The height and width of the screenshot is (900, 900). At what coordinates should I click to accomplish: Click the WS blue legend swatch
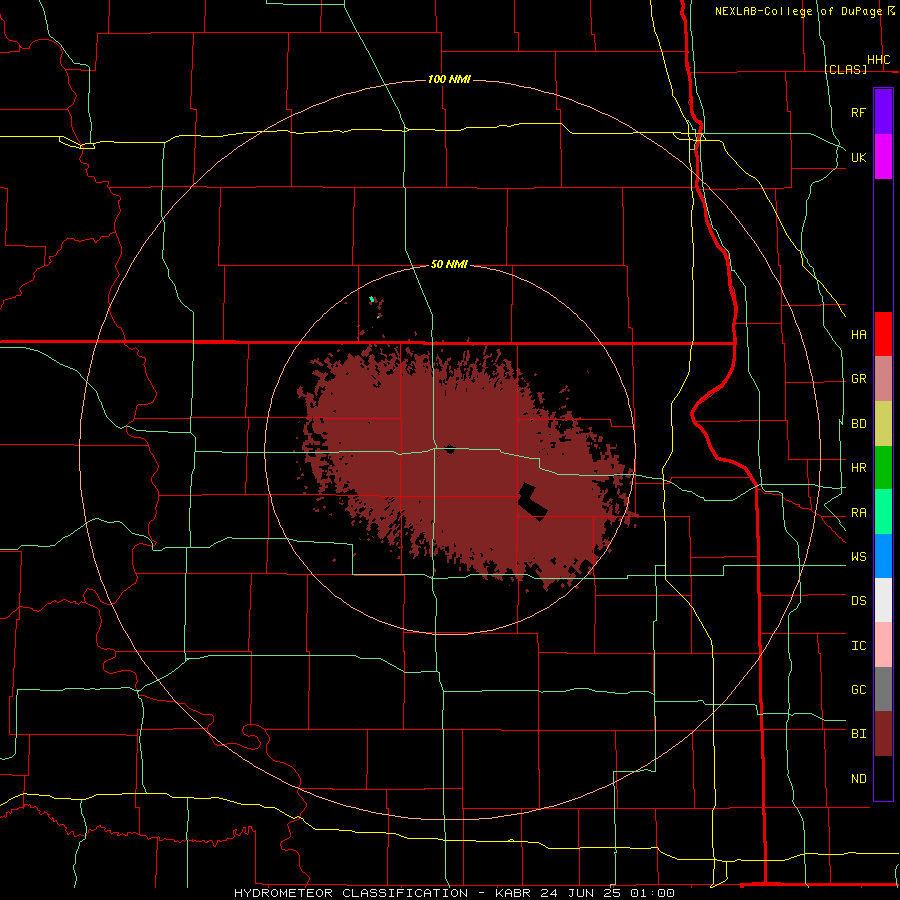(883, 556)
